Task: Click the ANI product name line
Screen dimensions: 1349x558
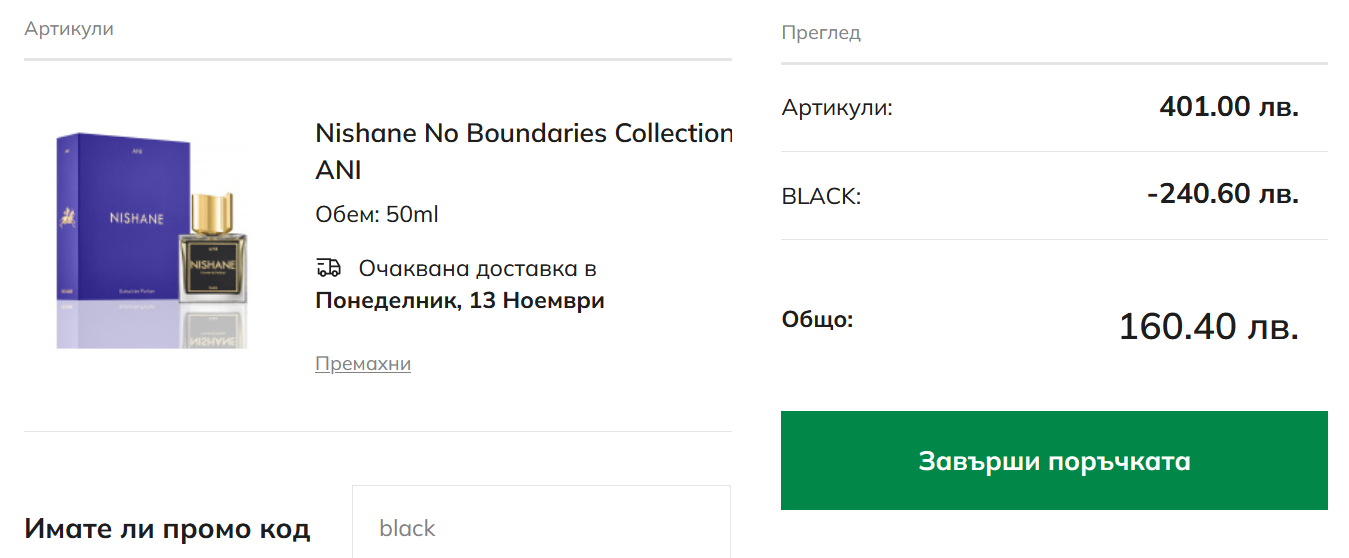Action: [x=338, y=170]
